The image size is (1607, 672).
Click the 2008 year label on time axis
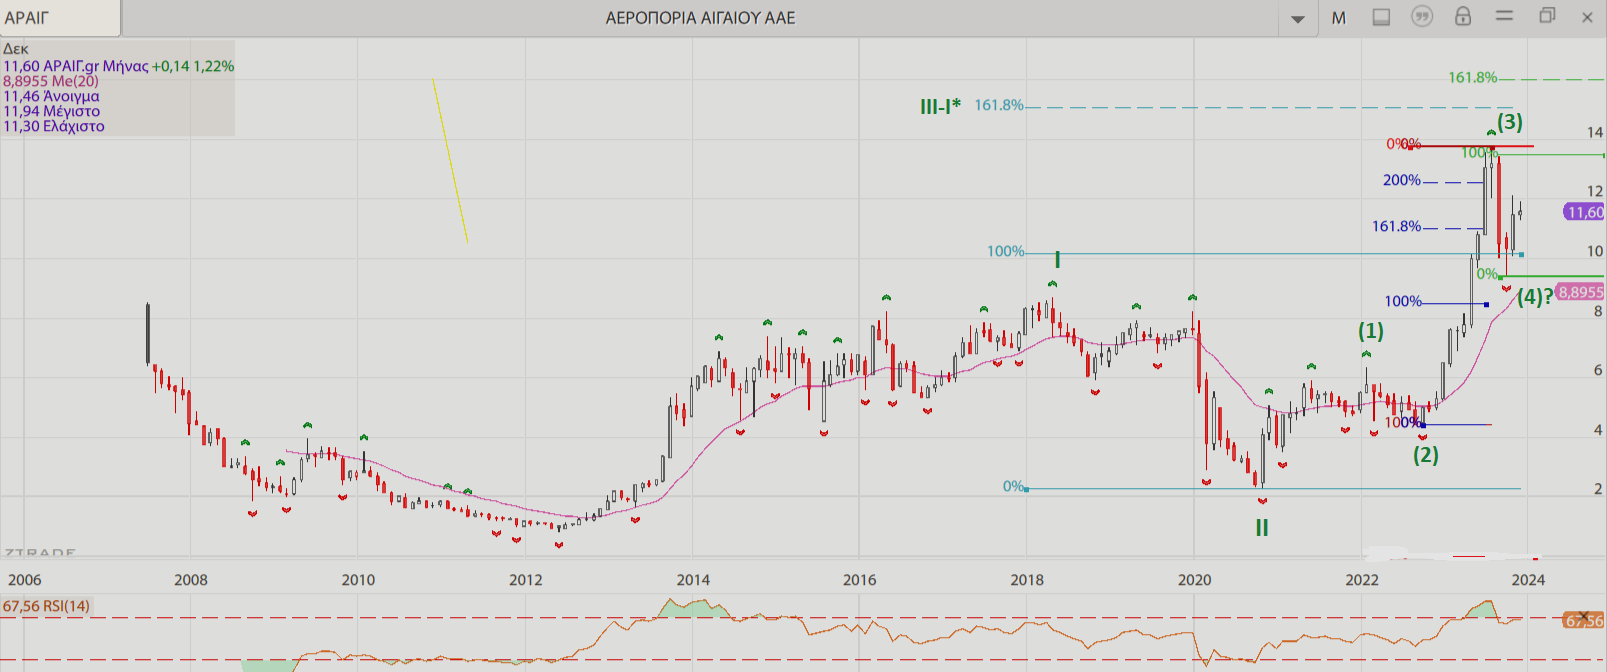[x=191, y=580]
